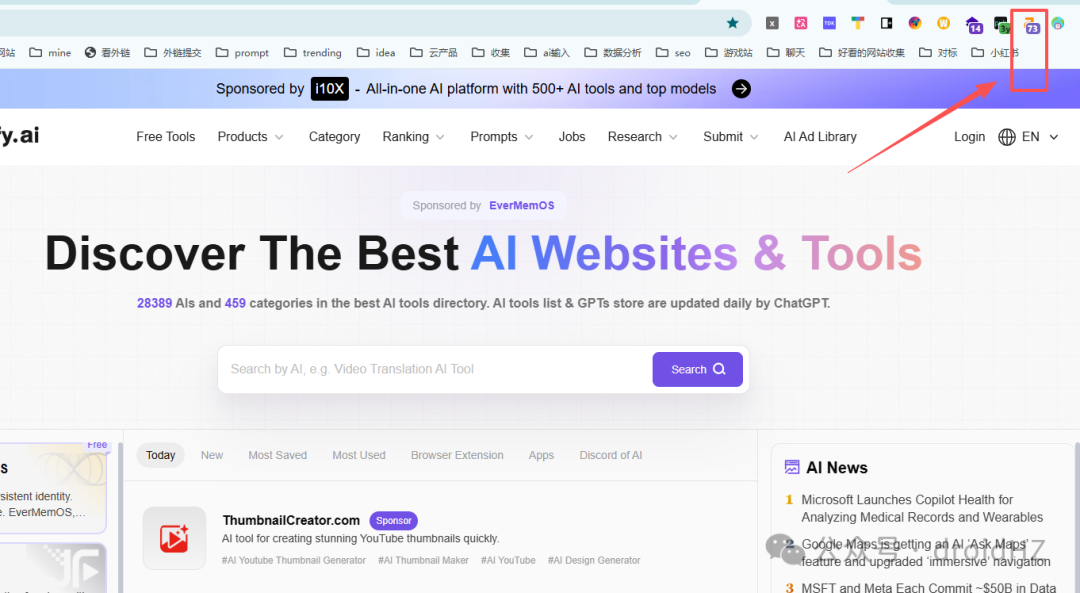
Task: Click the purple Search button
Action: tap(698, 369)
